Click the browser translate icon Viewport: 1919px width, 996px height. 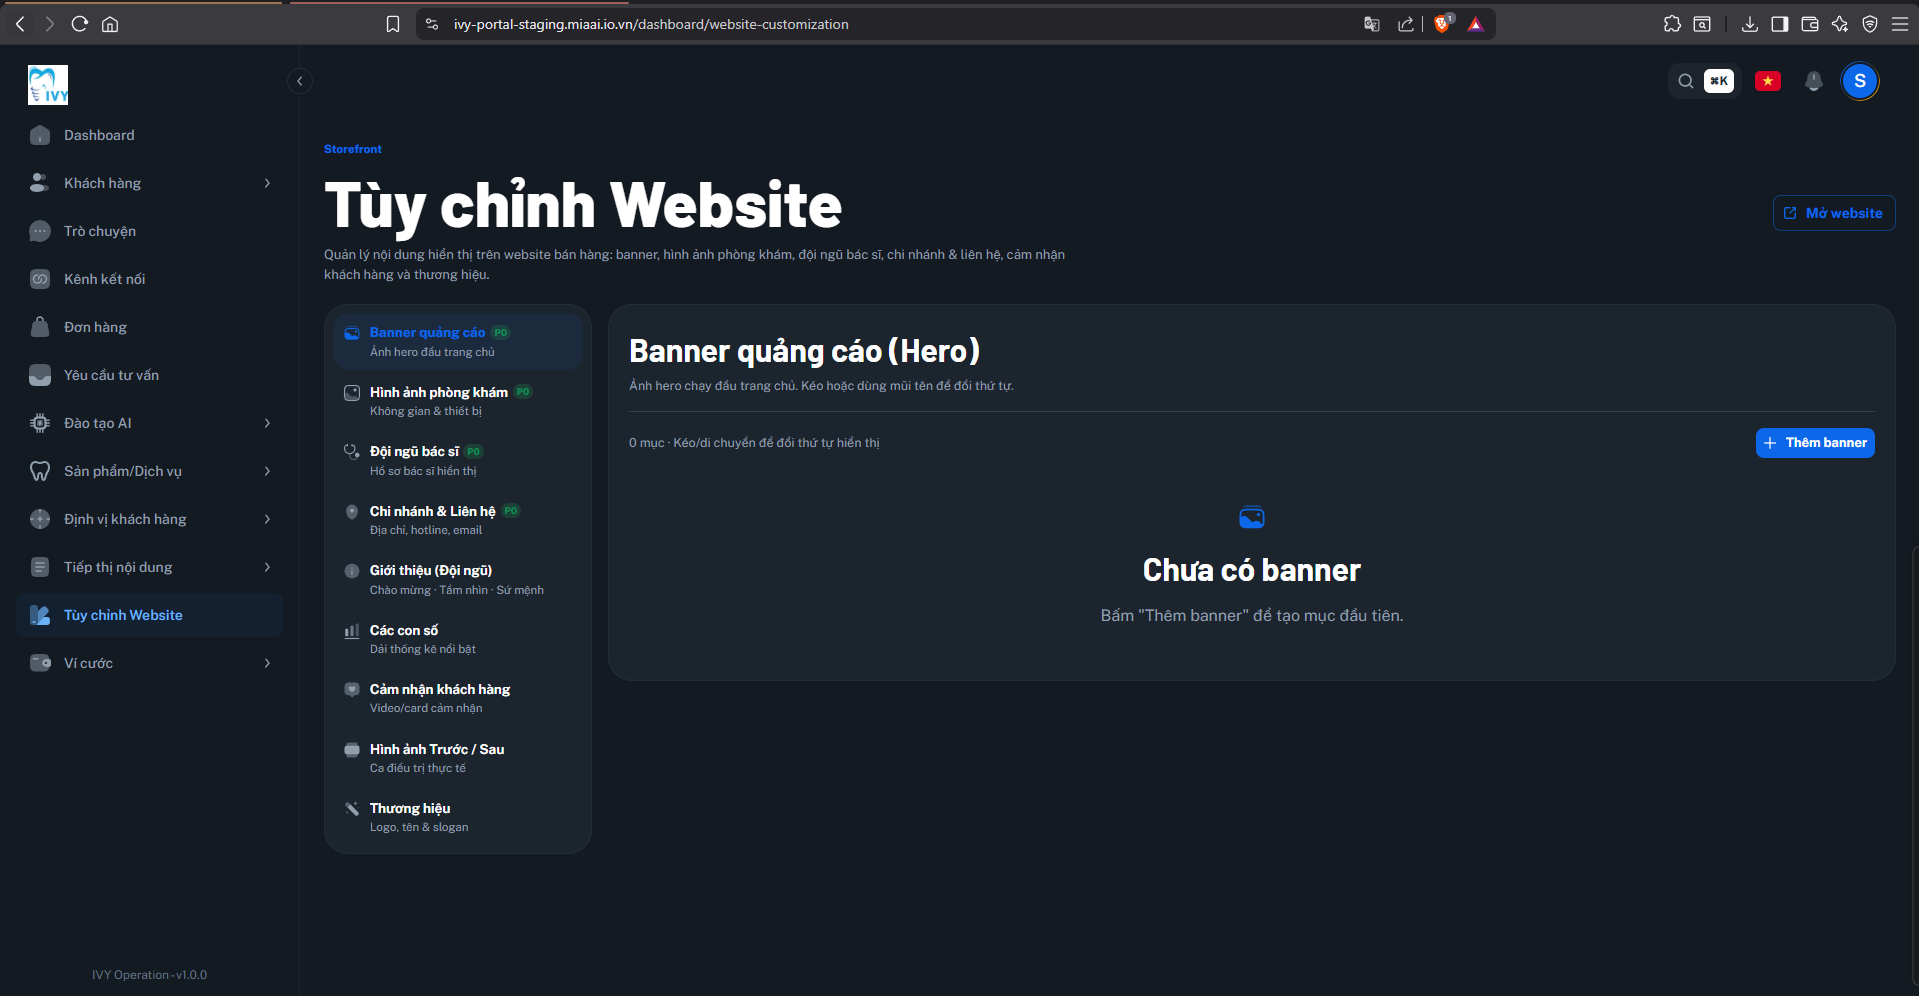click(x=1372, y=24)
